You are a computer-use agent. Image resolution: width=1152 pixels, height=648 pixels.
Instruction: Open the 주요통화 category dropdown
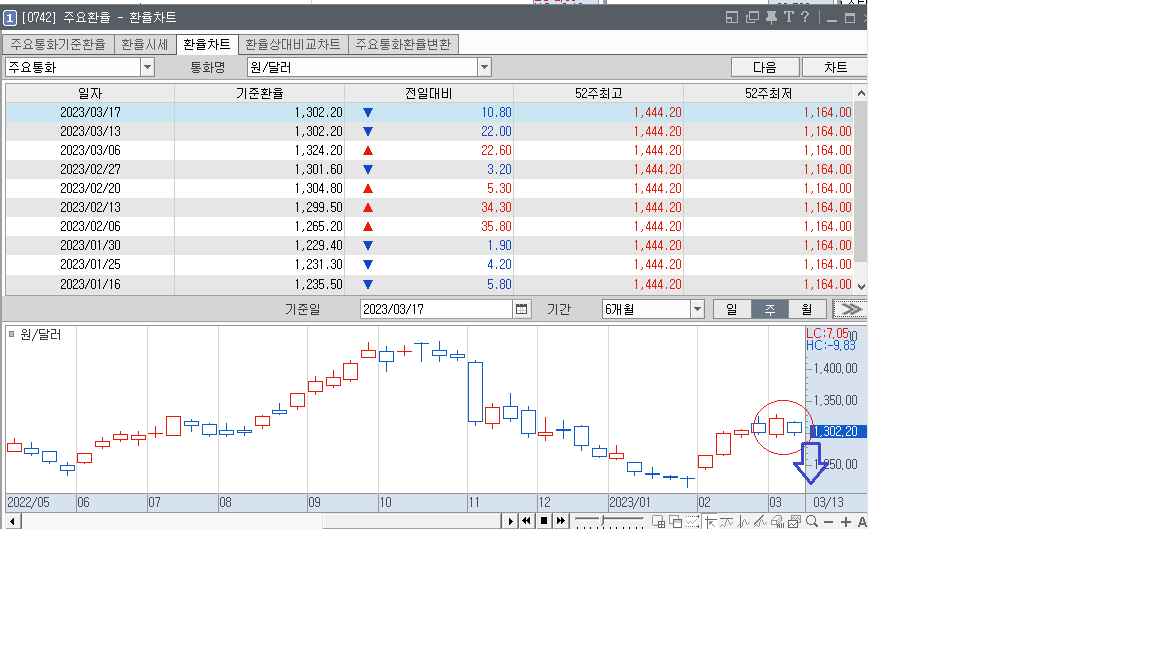tap(147, 67)
